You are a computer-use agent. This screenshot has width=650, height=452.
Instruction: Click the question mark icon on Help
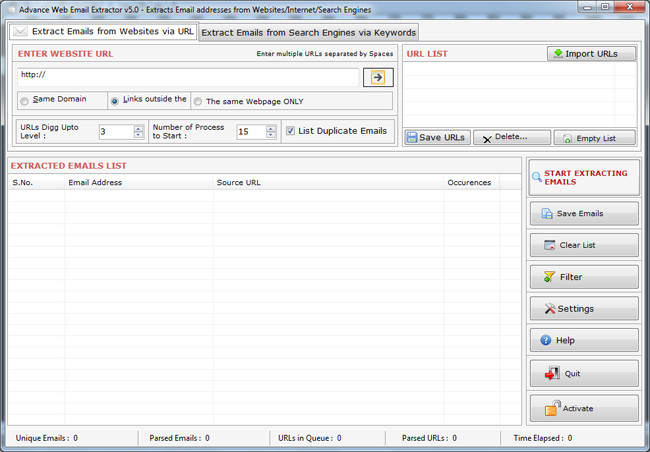tap(546, 340)
